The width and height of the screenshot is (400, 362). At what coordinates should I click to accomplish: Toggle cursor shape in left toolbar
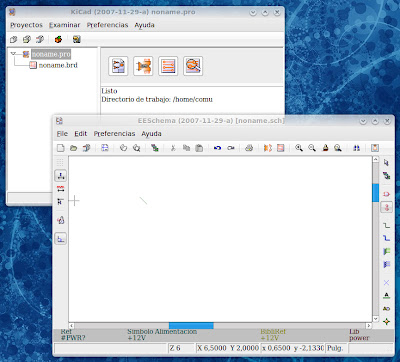pos(60,202)
